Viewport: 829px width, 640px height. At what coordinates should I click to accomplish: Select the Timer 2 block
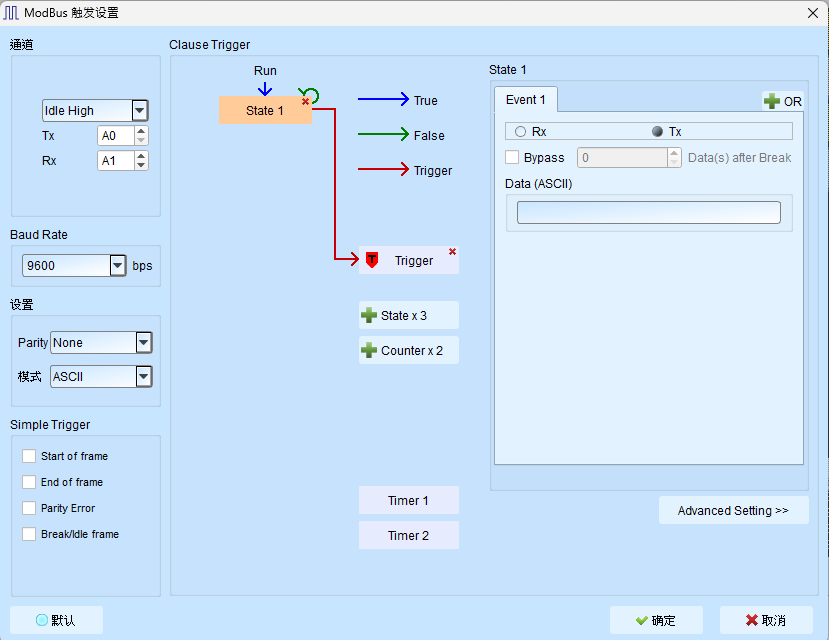pos(409,535)
